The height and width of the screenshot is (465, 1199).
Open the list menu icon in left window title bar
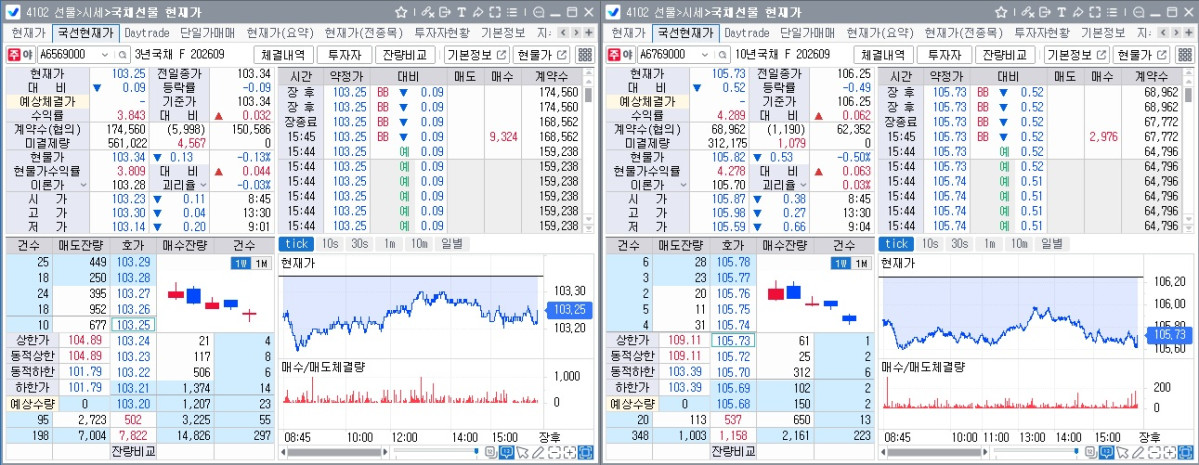tap(512, 12)
